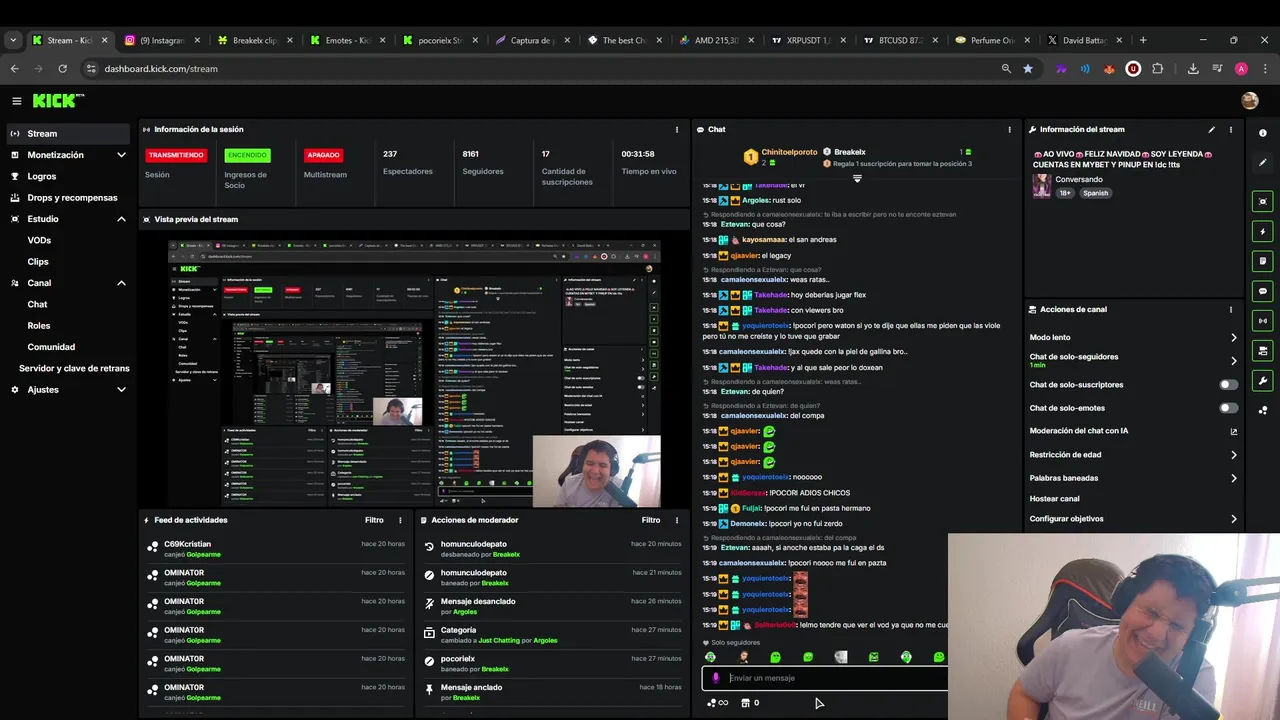Open Modo lento options chevron
1280x720 pixels.
tap(1233, 338)
